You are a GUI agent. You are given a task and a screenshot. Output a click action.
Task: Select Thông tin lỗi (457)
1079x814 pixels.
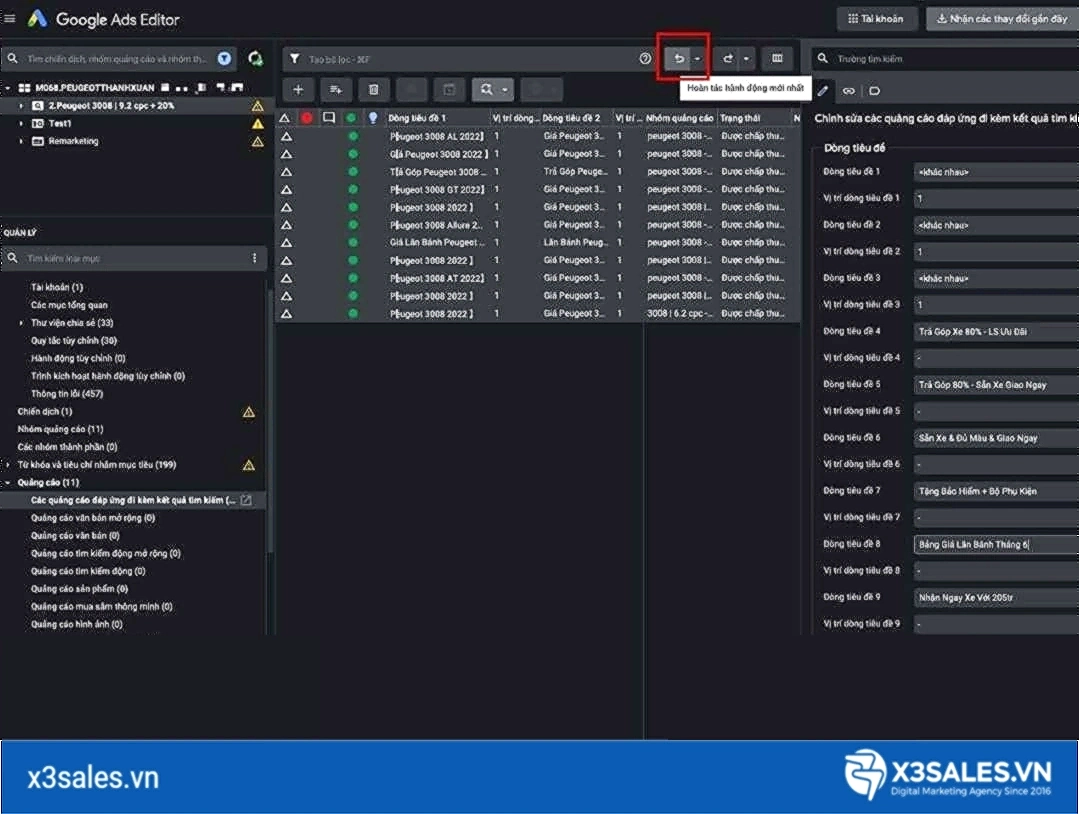click(67, 394)
